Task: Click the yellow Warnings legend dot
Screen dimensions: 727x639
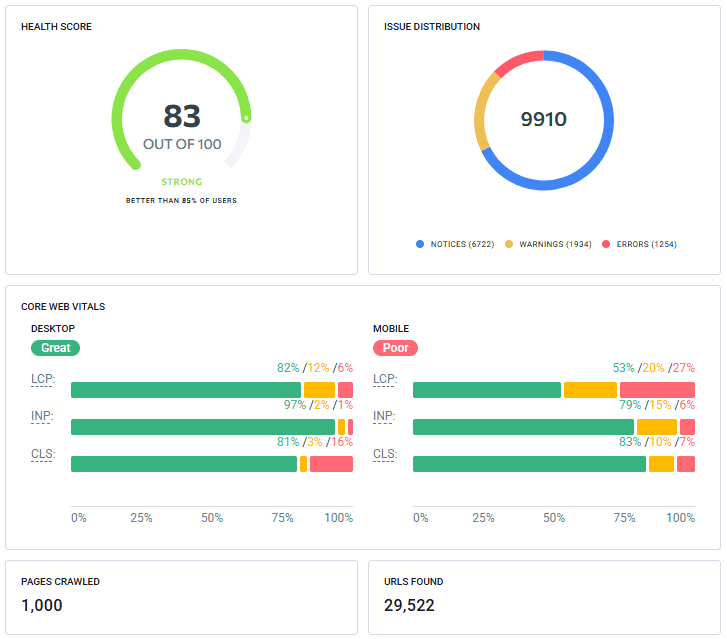Action: (509, 244)
